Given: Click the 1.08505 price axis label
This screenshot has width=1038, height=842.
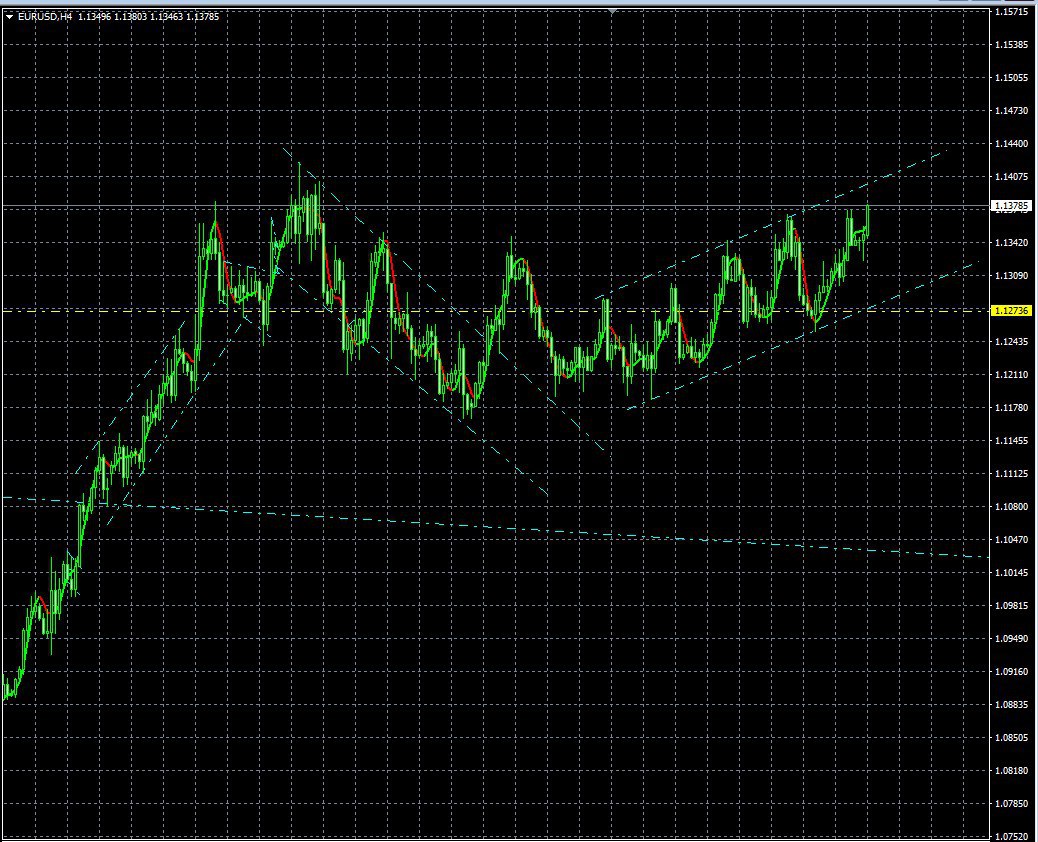Looking at the screenshot, I should point(1012,737).
